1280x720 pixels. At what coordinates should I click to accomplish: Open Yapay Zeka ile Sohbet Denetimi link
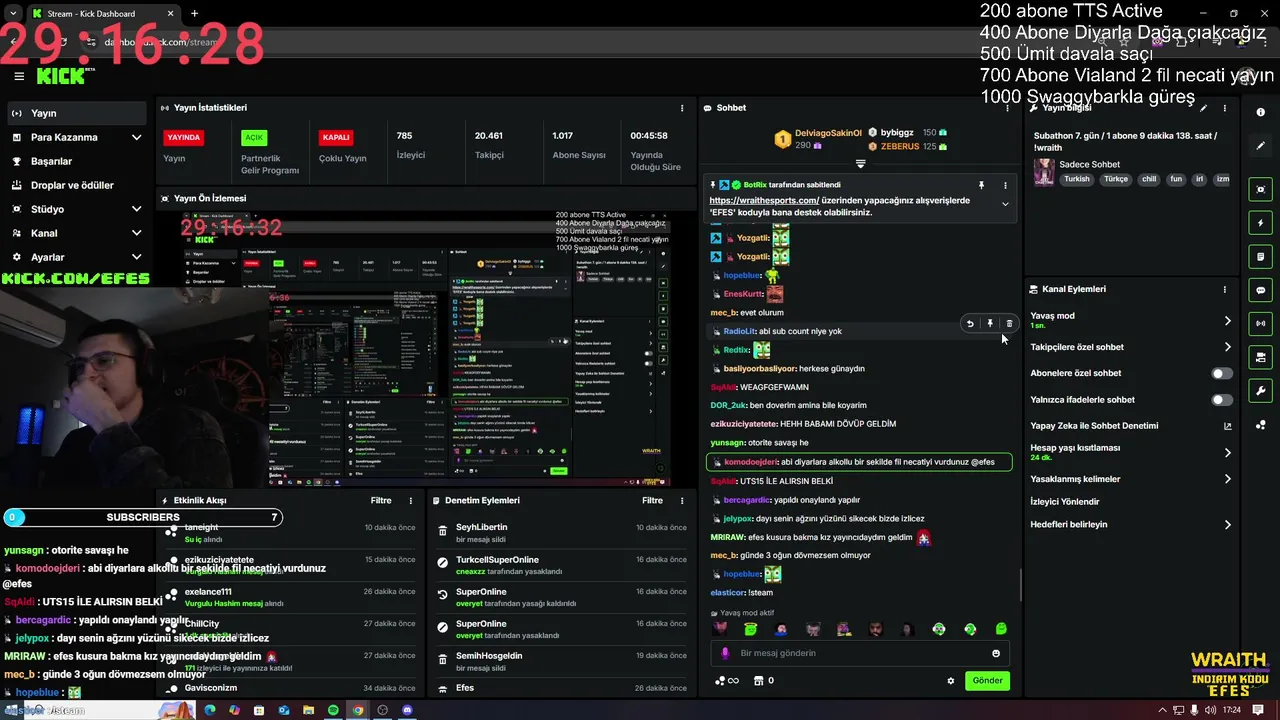(1227, 426)
